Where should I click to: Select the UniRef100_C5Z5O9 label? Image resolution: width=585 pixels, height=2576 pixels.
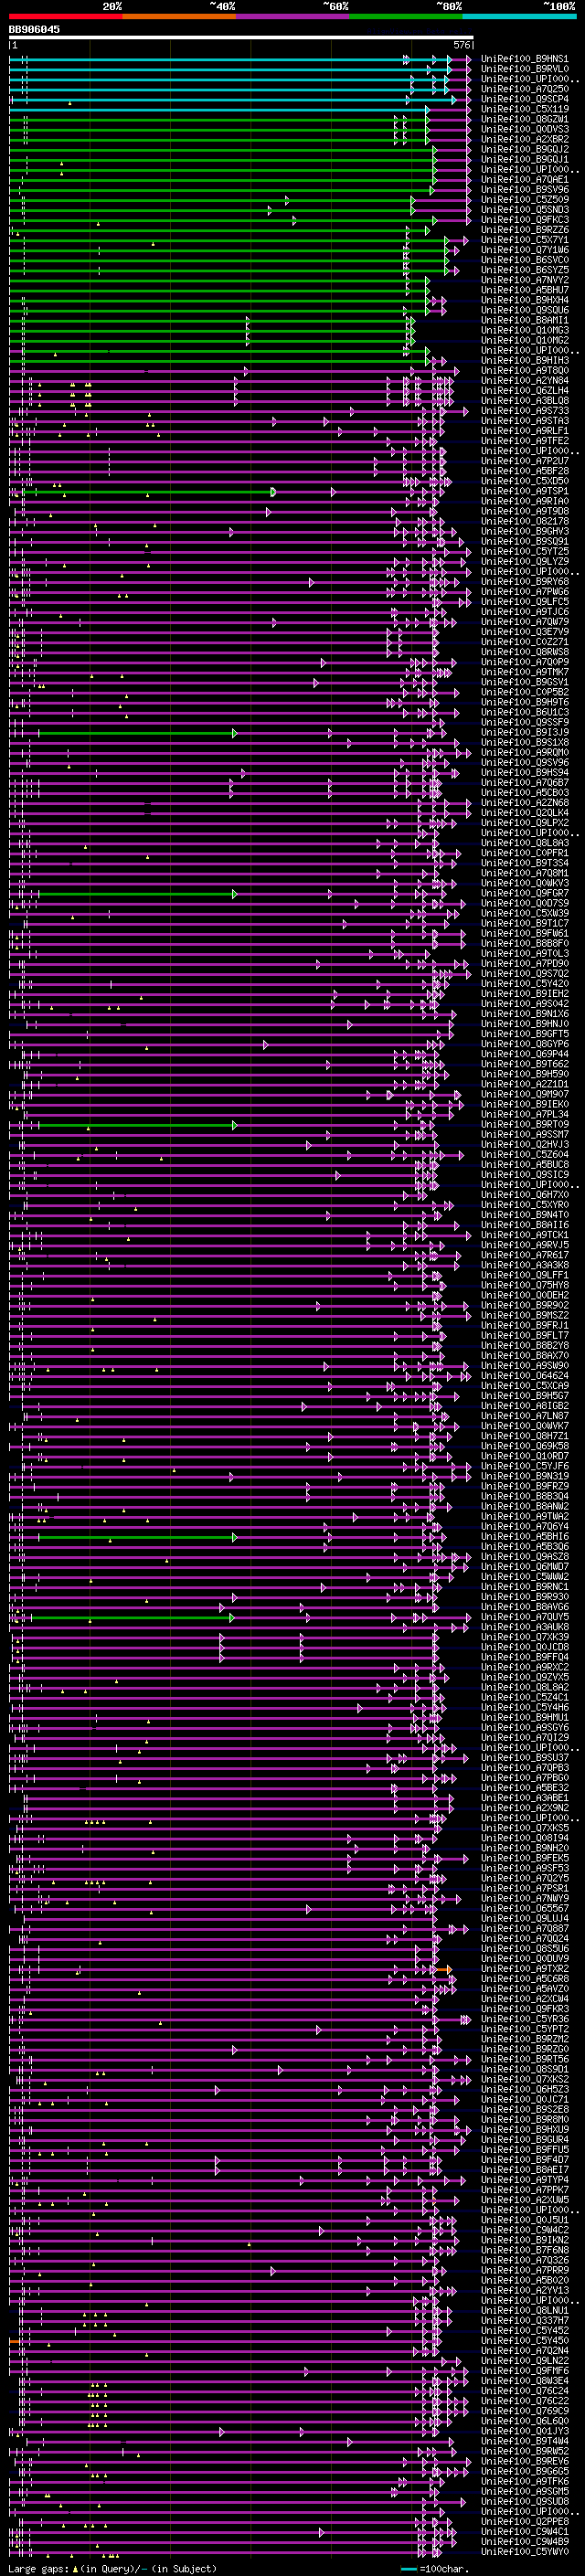pos(525,200)
